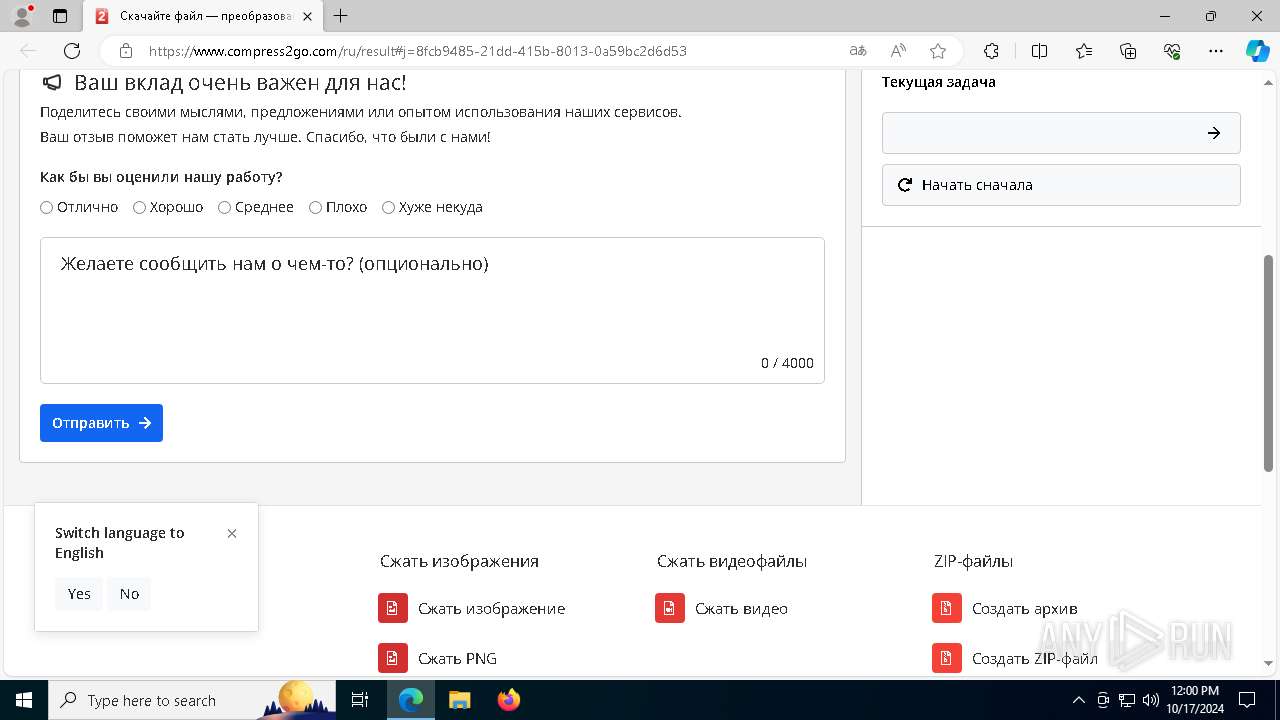The width and height of the screenshot is (1280, 720).
Task: Click the taskbar search box
Action: (x=192, y=700)
